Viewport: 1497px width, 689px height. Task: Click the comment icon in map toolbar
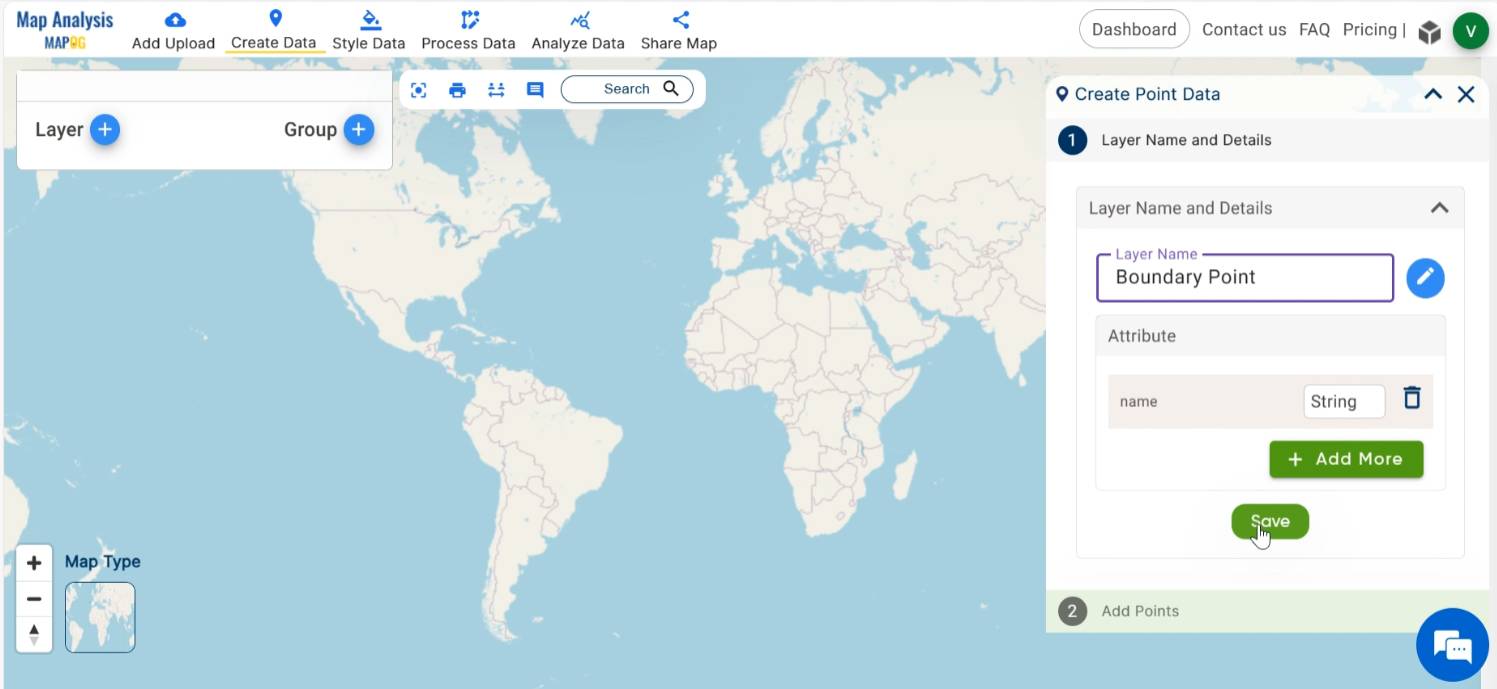tap(535, 90)
